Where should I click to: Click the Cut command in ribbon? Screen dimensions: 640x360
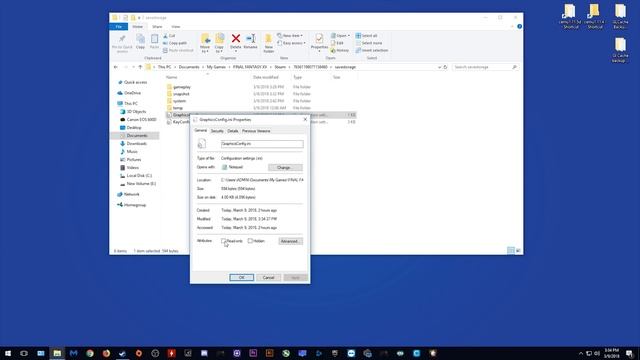click(x=169, y=36)
